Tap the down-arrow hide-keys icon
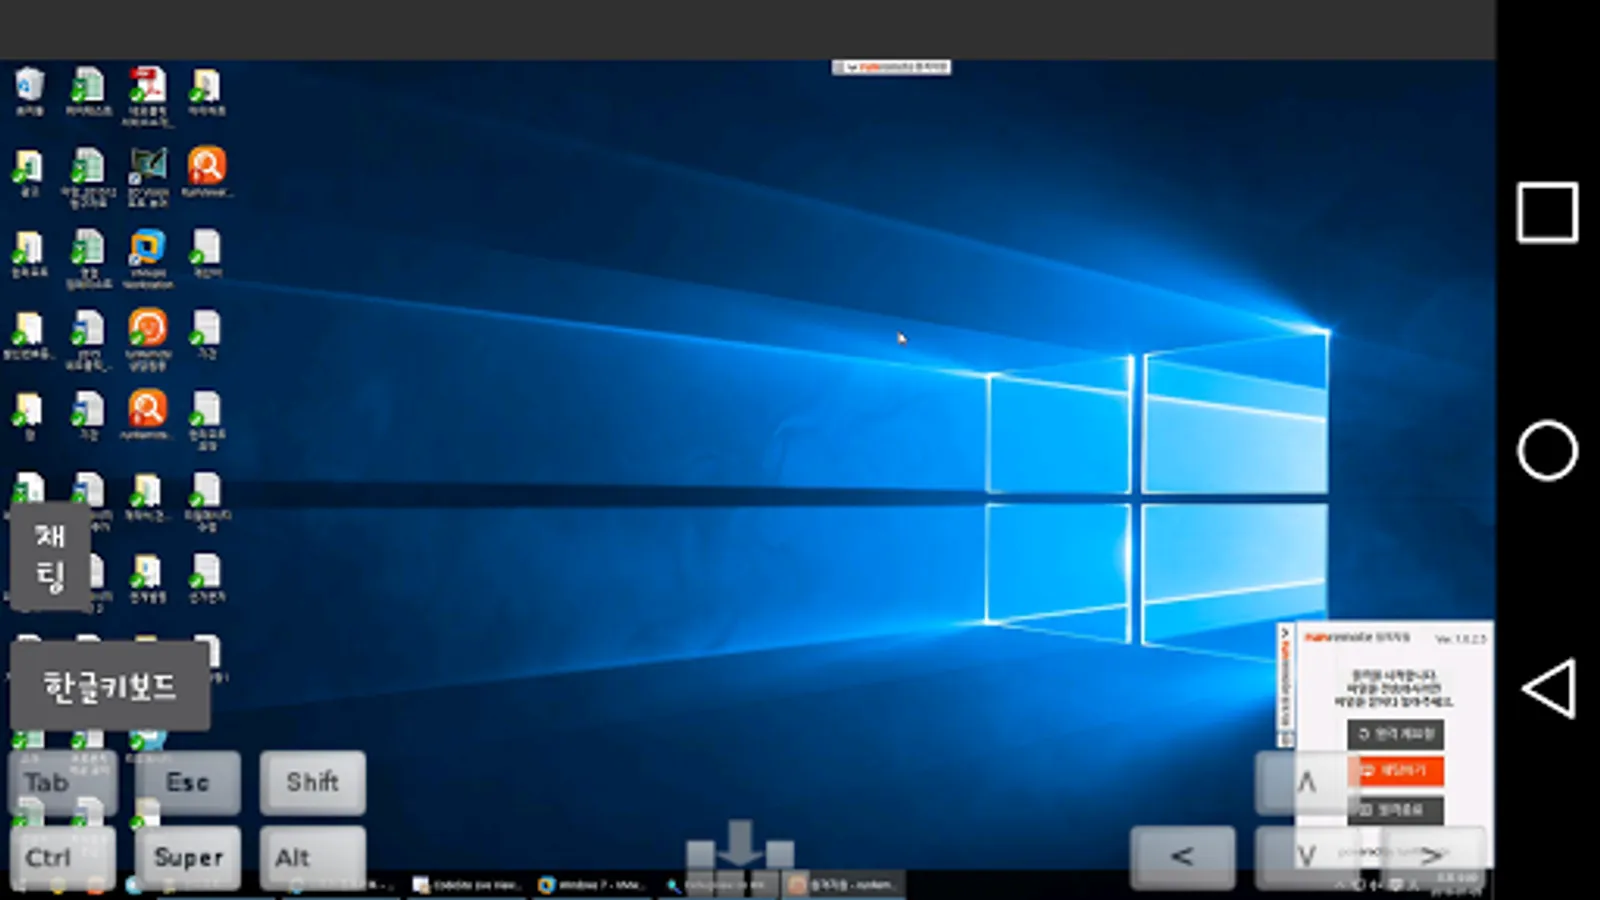The width and height of the screenshot is (1600, 900). pos(740,846)
